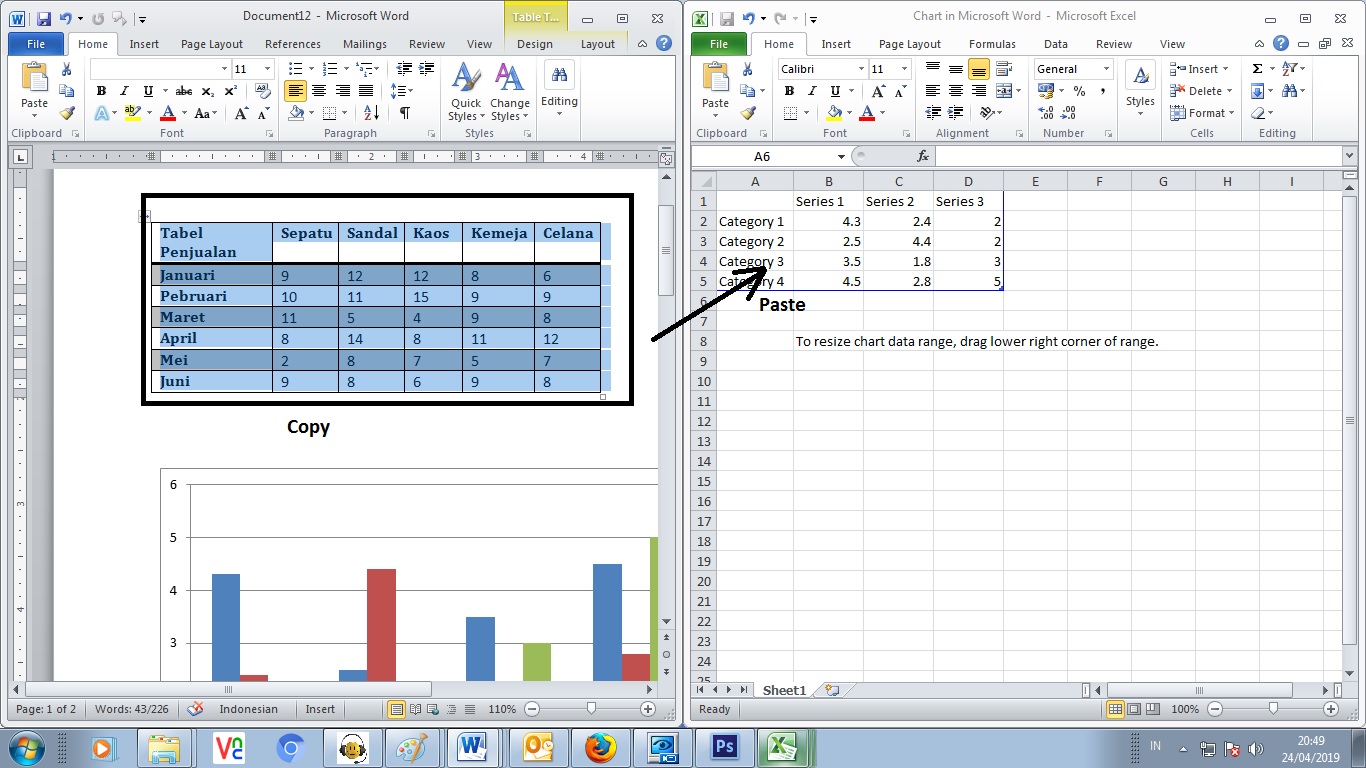Open Excel Data tab
The width and height of the screenshot is (1366, 768).
[x=1056, y=44]
